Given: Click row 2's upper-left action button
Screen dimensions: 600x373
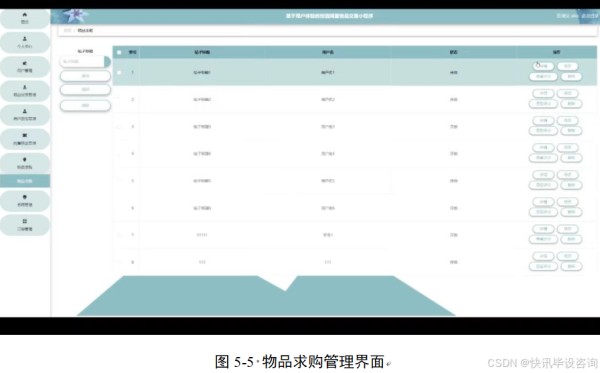Looking at the screenshot, I should click(x=543, y=93).
